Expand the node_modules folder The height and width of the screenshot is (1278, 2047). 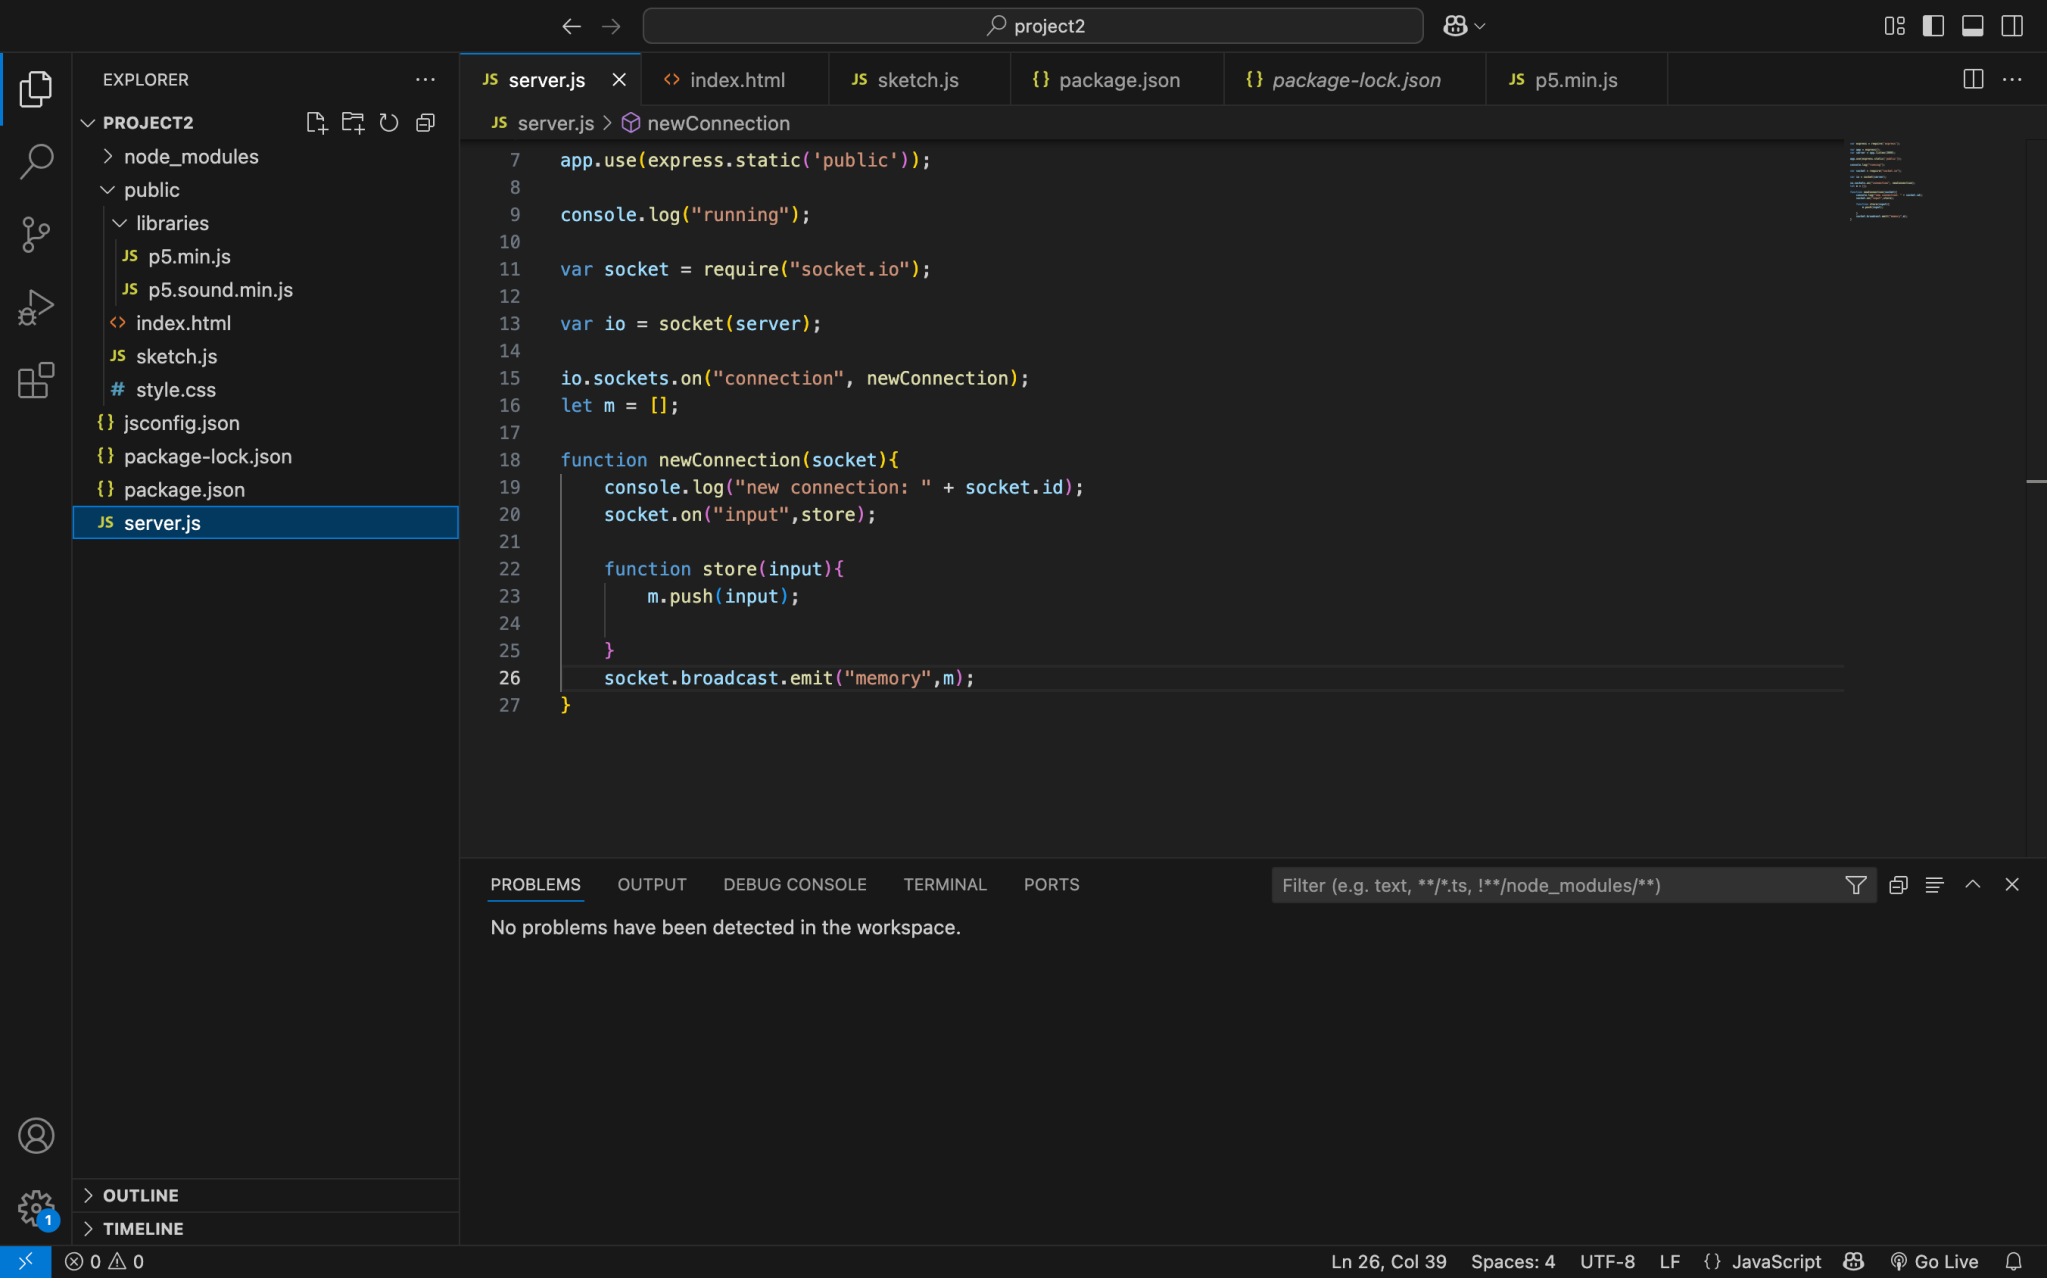click(190, 156)
